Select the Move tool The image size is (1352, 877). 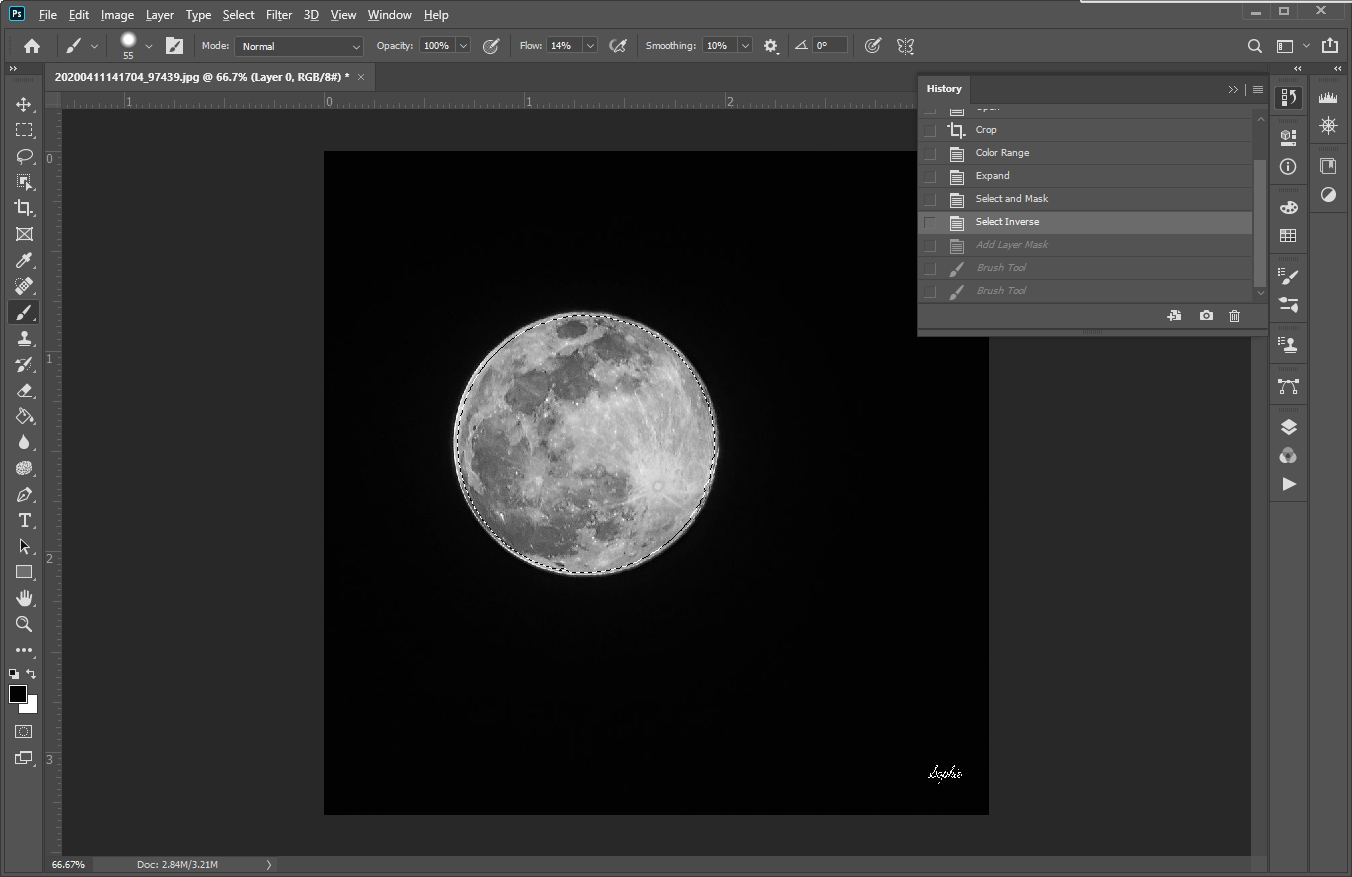(x=24, y=104)
